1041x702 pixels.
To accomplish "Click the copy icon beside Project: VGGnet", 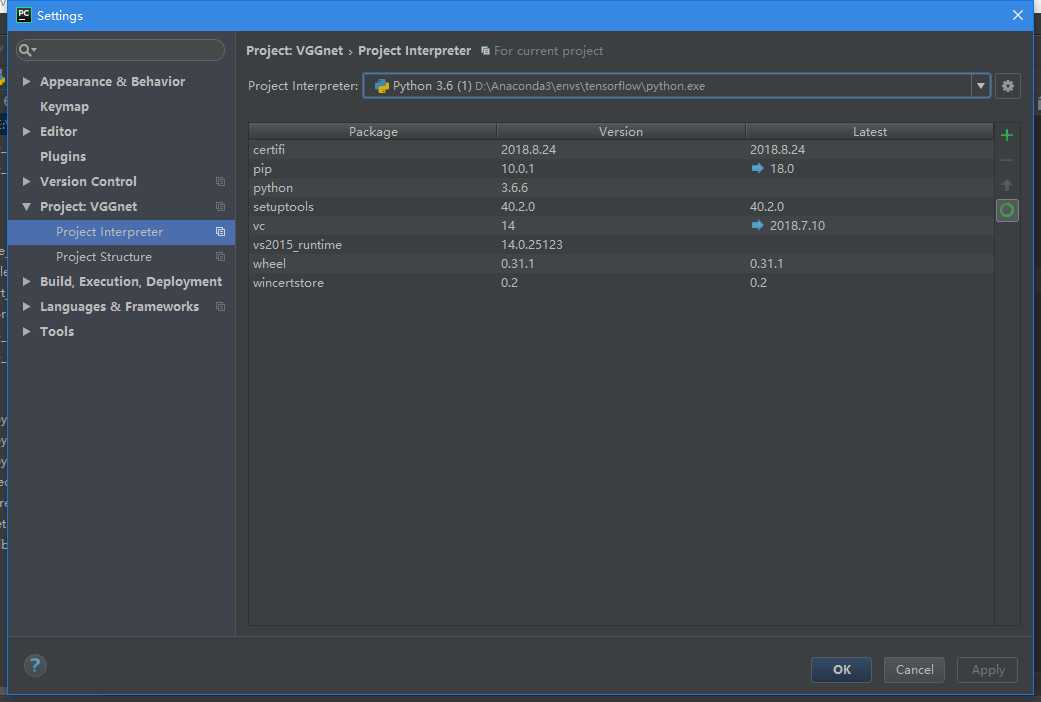I will (x=220, y=207).
